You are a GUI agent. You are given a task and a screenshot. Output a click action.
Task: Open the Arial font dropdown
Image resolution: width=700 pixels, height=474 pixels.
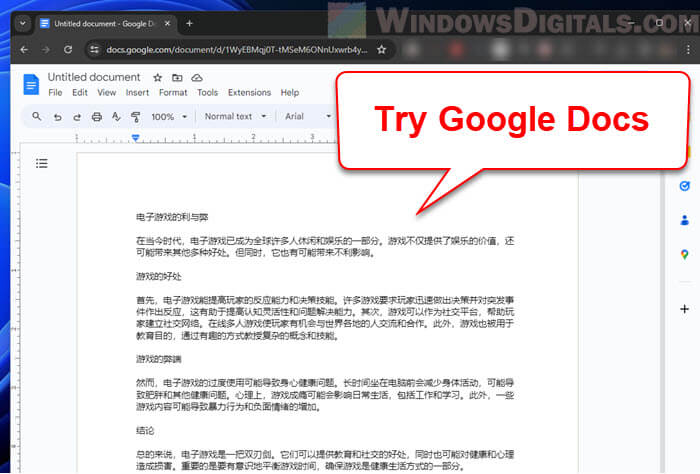pyautogui.click(x=308, y=116)
